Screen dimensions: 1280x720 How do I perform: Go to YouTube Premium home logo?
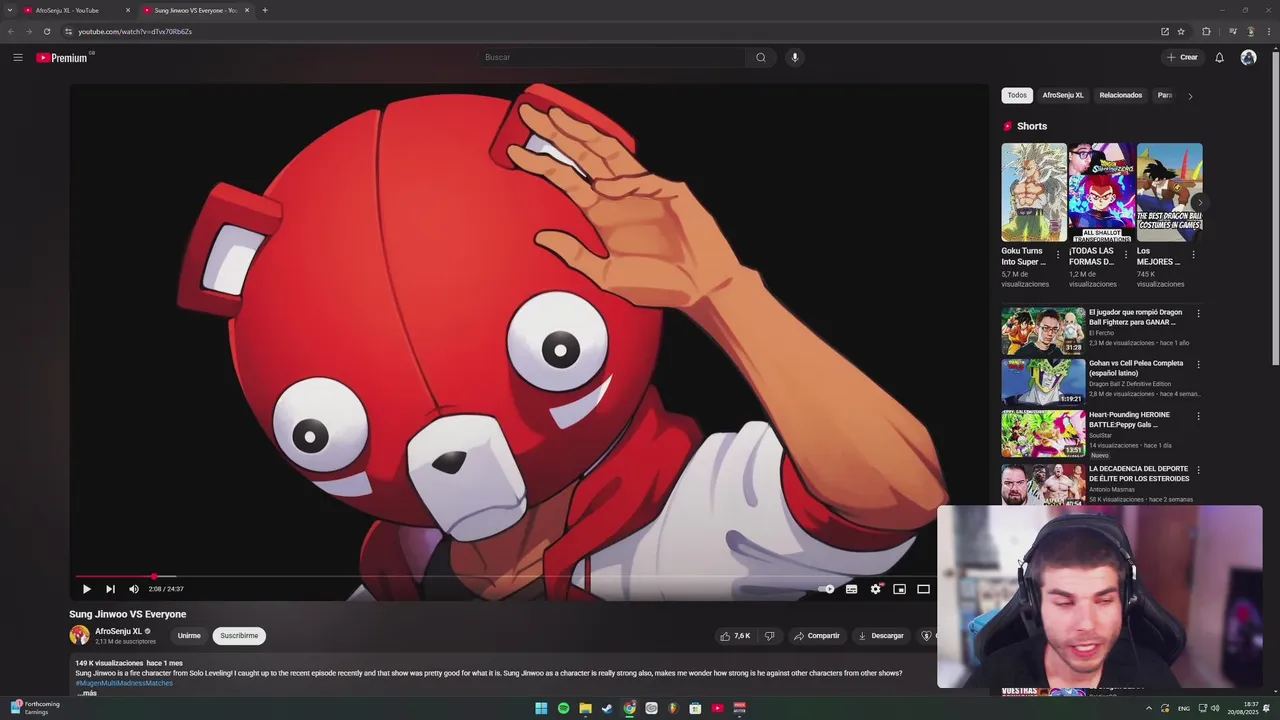(x=62, y=58)
